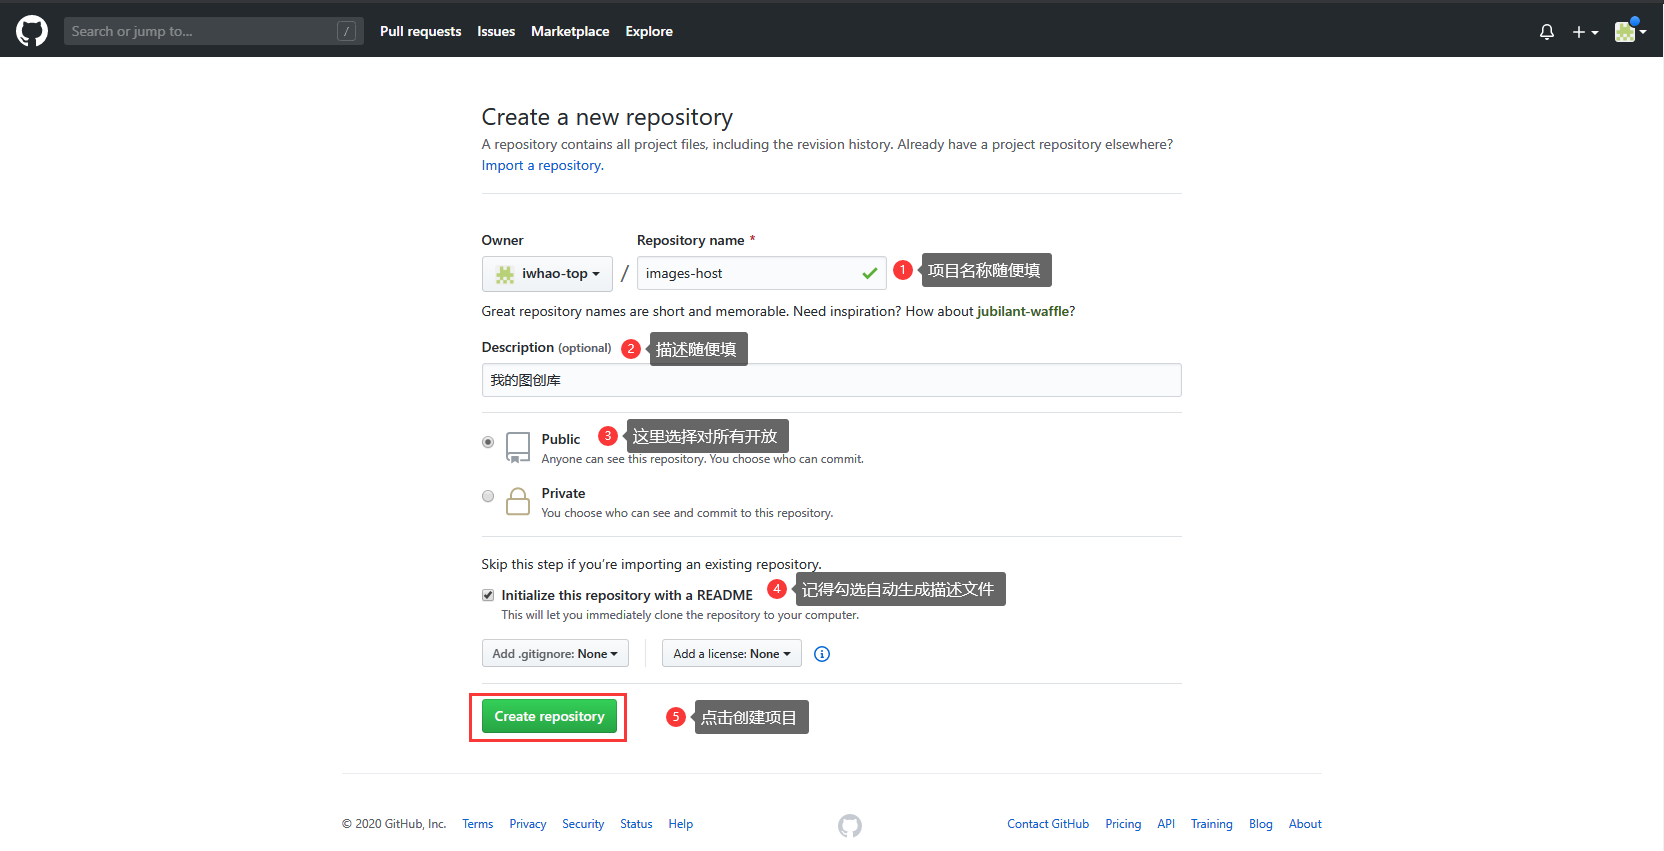Click the license info icon

click(822, 654)
